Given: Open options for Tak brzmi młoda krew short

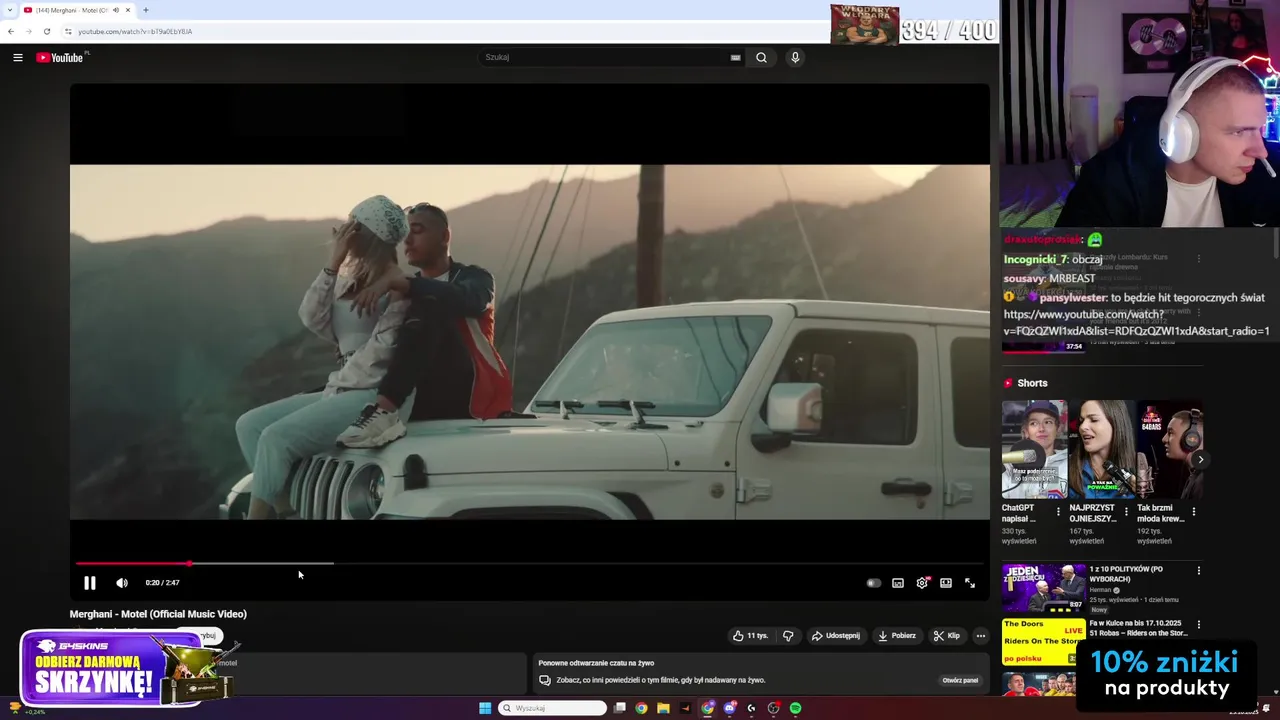Looking at the screenshot, I should coord(1193,512).
